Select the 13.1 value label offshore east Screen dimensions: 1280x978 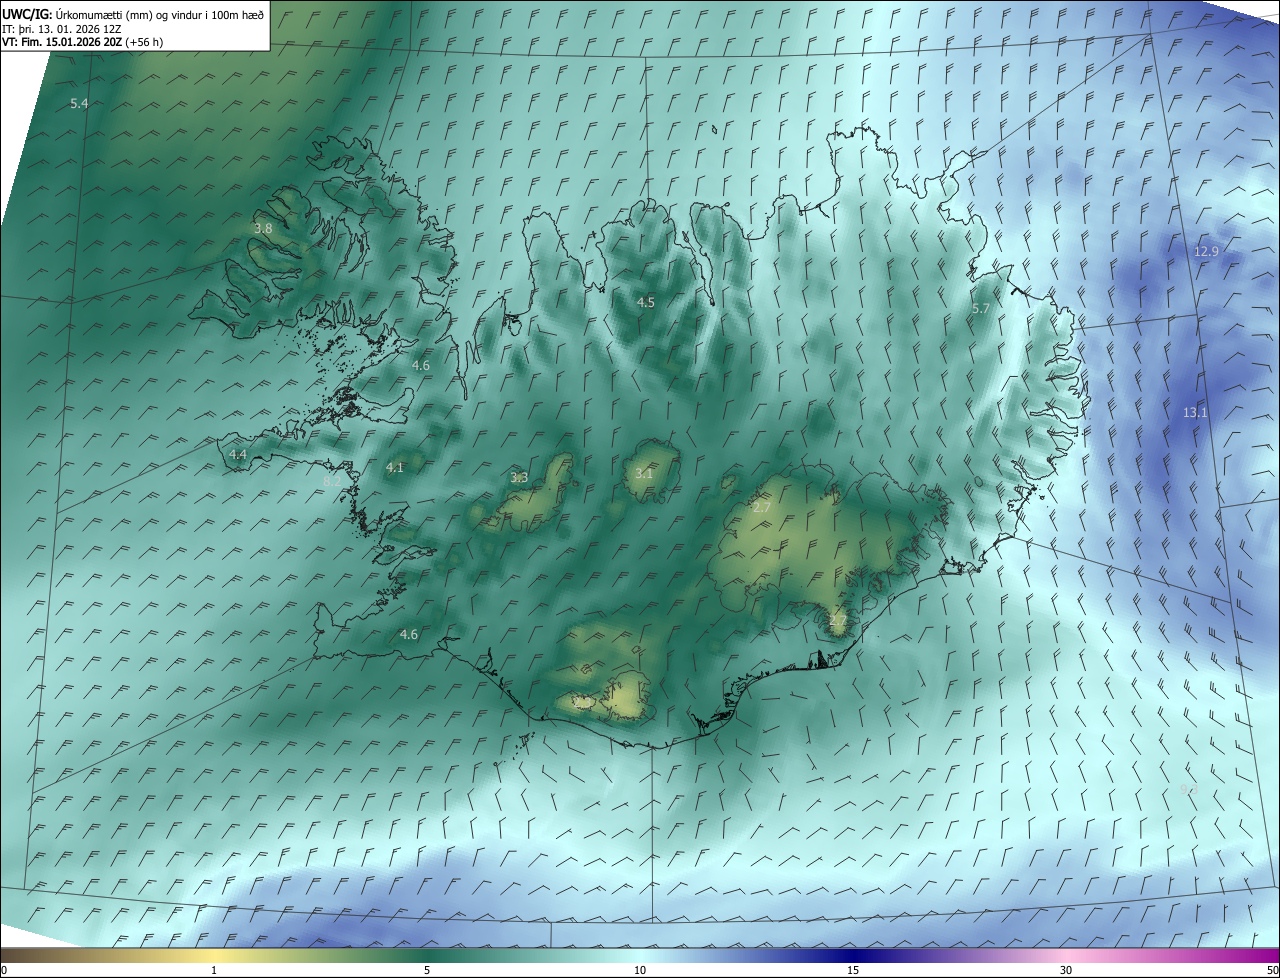[x=1195, y=412]
